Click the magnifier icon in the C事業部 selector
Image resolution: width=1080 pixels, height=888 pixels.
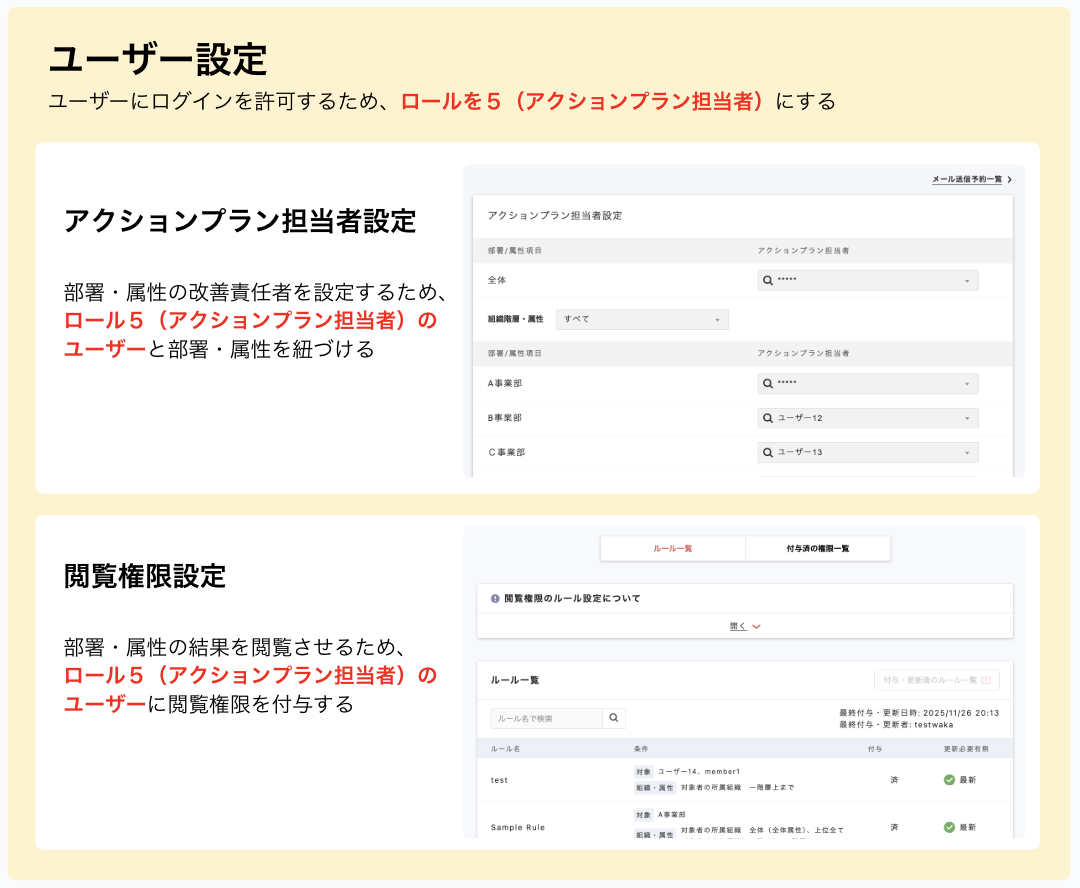(x=766, y=452)
